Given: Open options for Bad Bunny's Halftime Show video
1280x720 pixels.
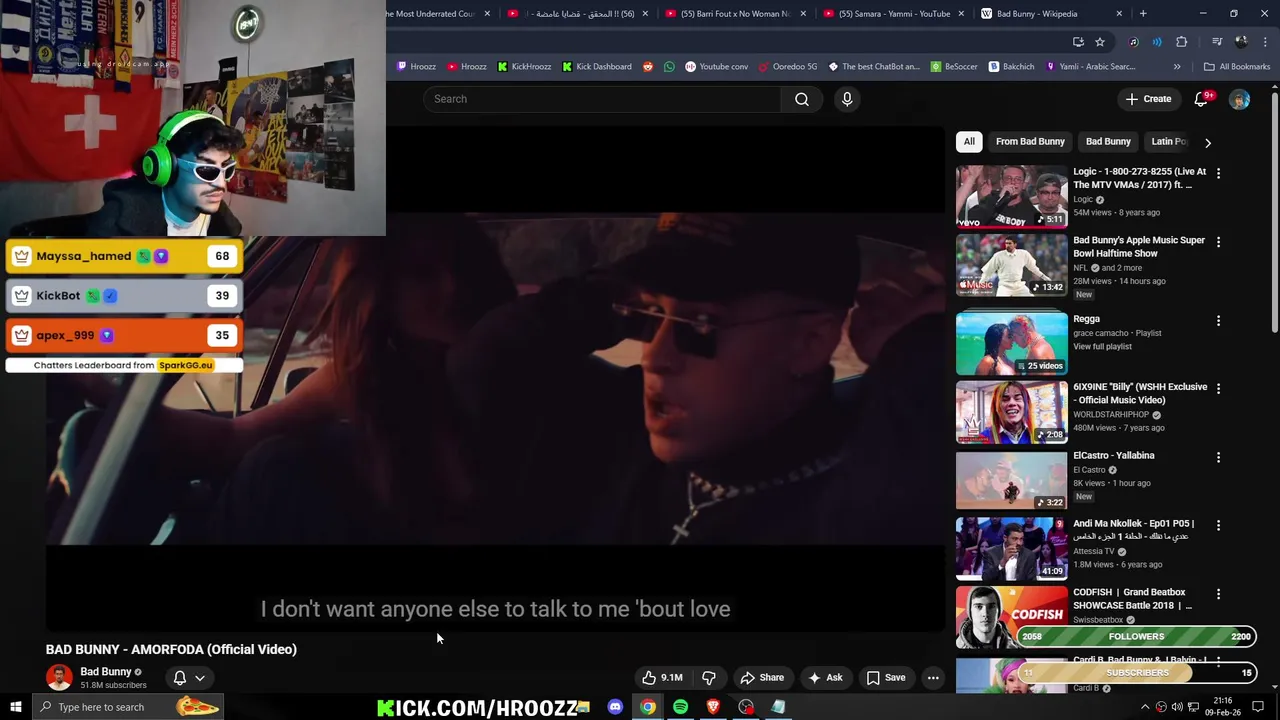Looking at the screenshot, I should [x=1218, y=242].
